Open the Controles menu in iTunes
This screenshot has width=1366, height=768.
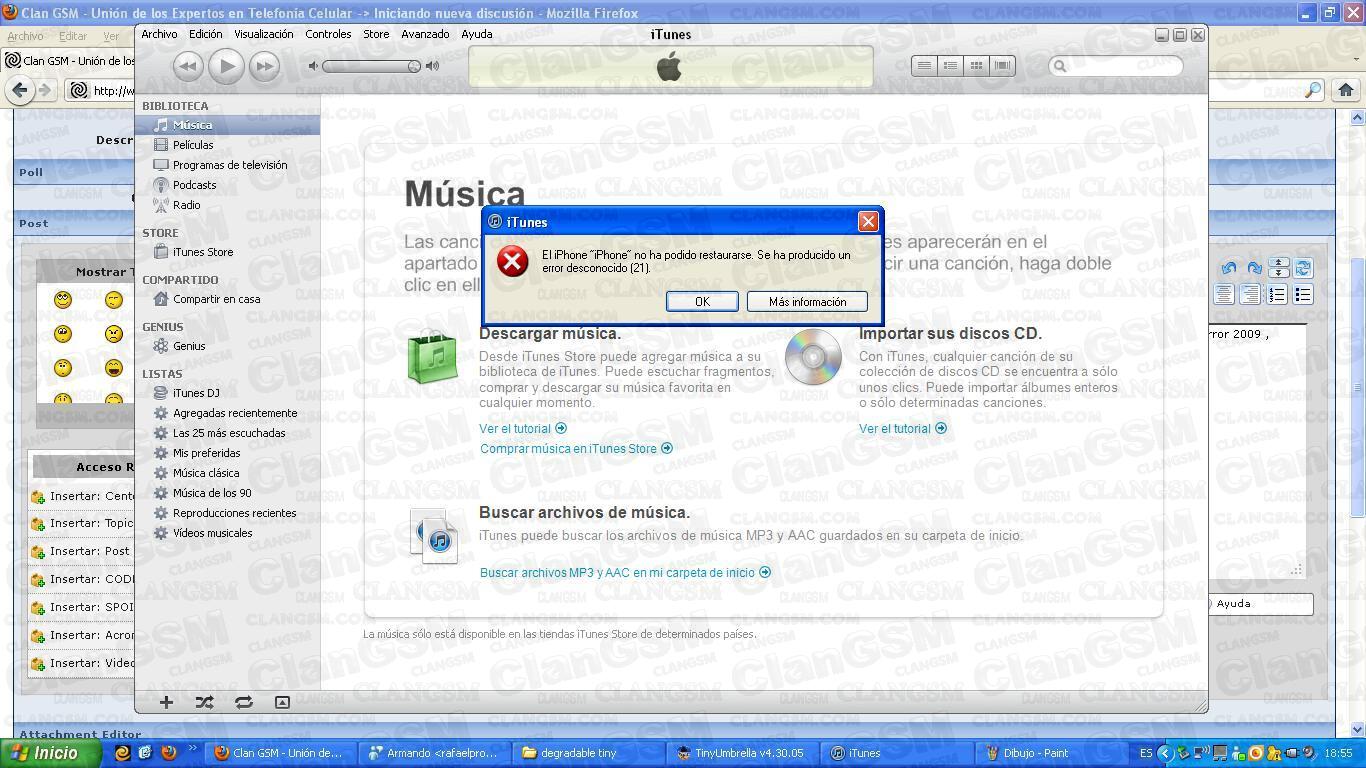pyautogui.click(x=328, y=34)
